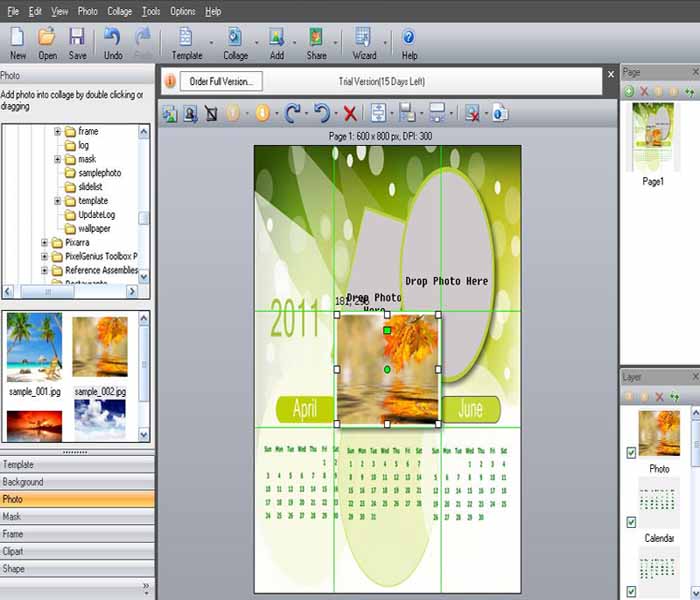Screen dimensions: 700x600
Task: Toggle checkbox of the bottom calendar layer
Action: [631, 592]
